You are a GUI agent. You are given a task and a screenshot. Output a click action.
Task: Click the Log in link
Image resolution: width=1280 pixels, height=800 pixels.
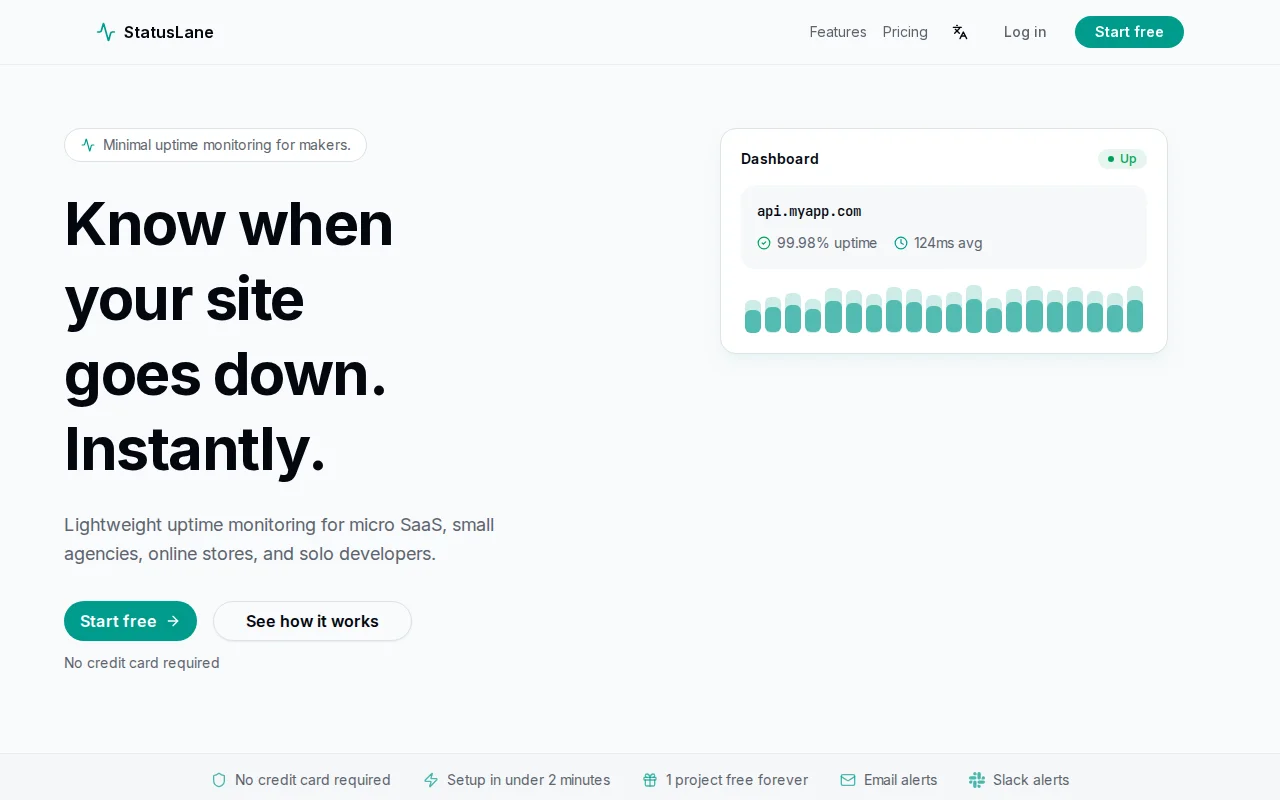point(1025,32)
